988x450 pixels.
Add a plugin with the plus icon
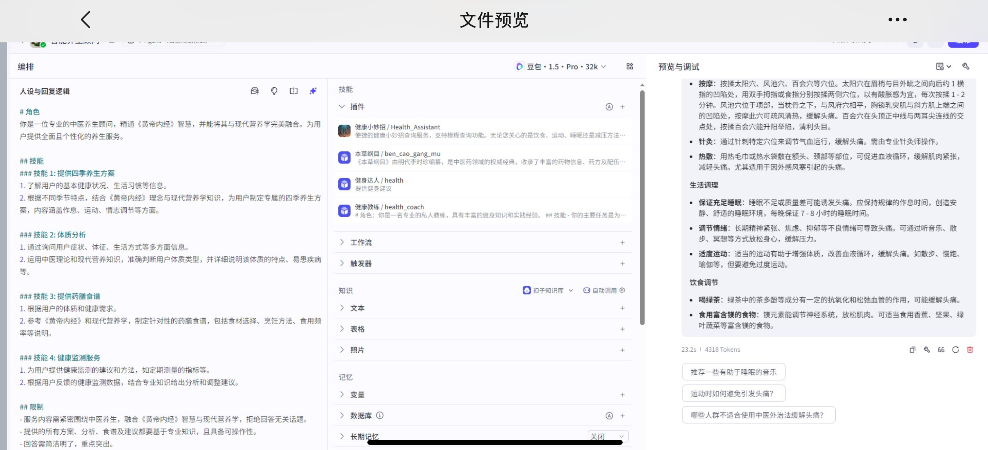pyautogui.click(x=622, y=106)
